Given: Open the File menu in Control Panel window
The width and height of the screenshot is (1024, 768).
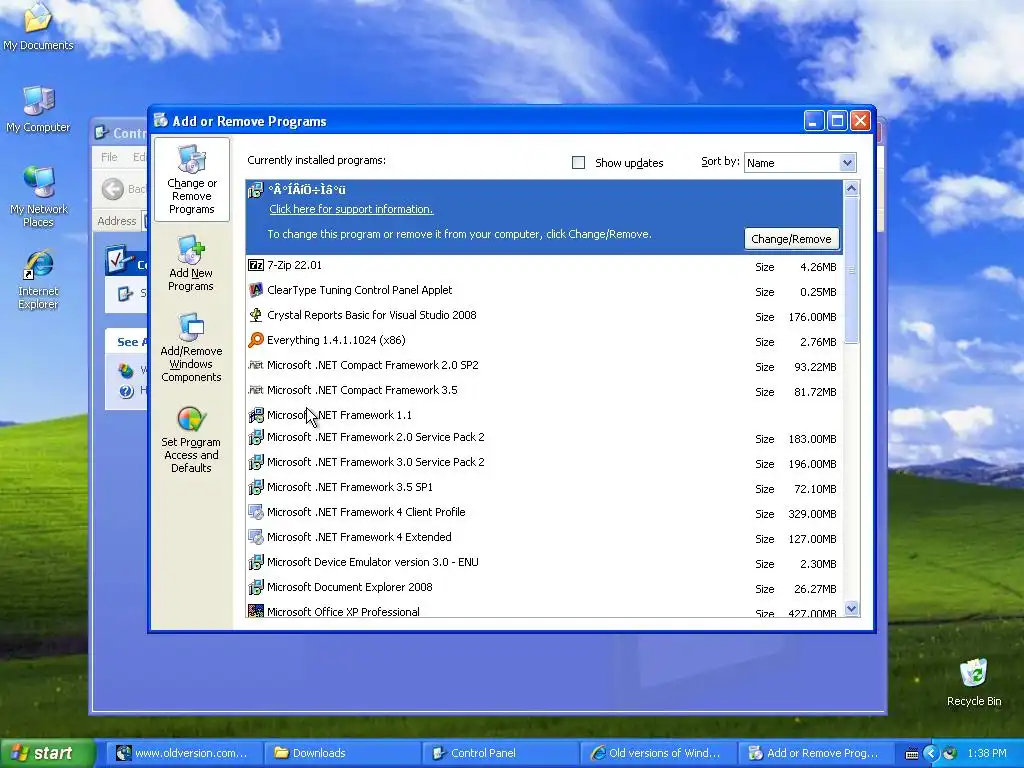Looking at the screenshot, I should (x=109, y=157).
